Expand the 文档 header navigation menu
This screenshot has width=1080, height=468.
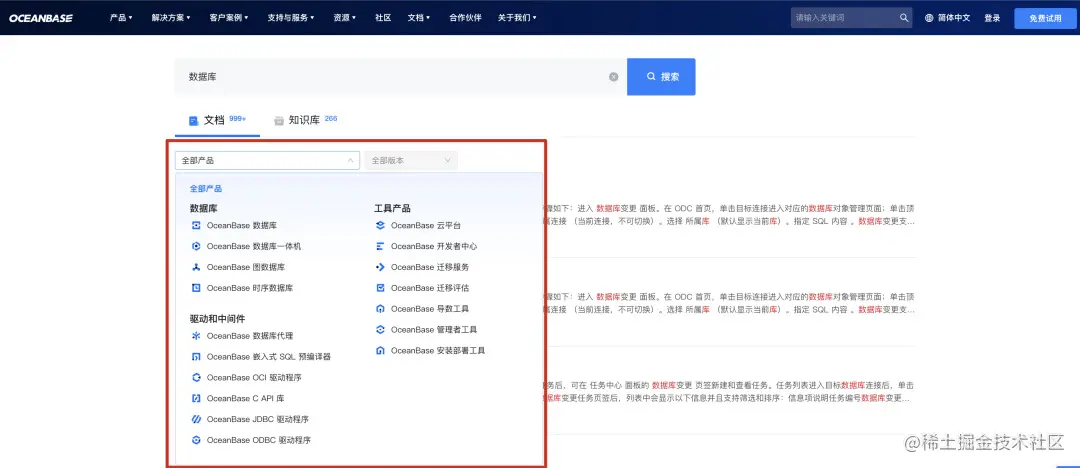(419, 18)
